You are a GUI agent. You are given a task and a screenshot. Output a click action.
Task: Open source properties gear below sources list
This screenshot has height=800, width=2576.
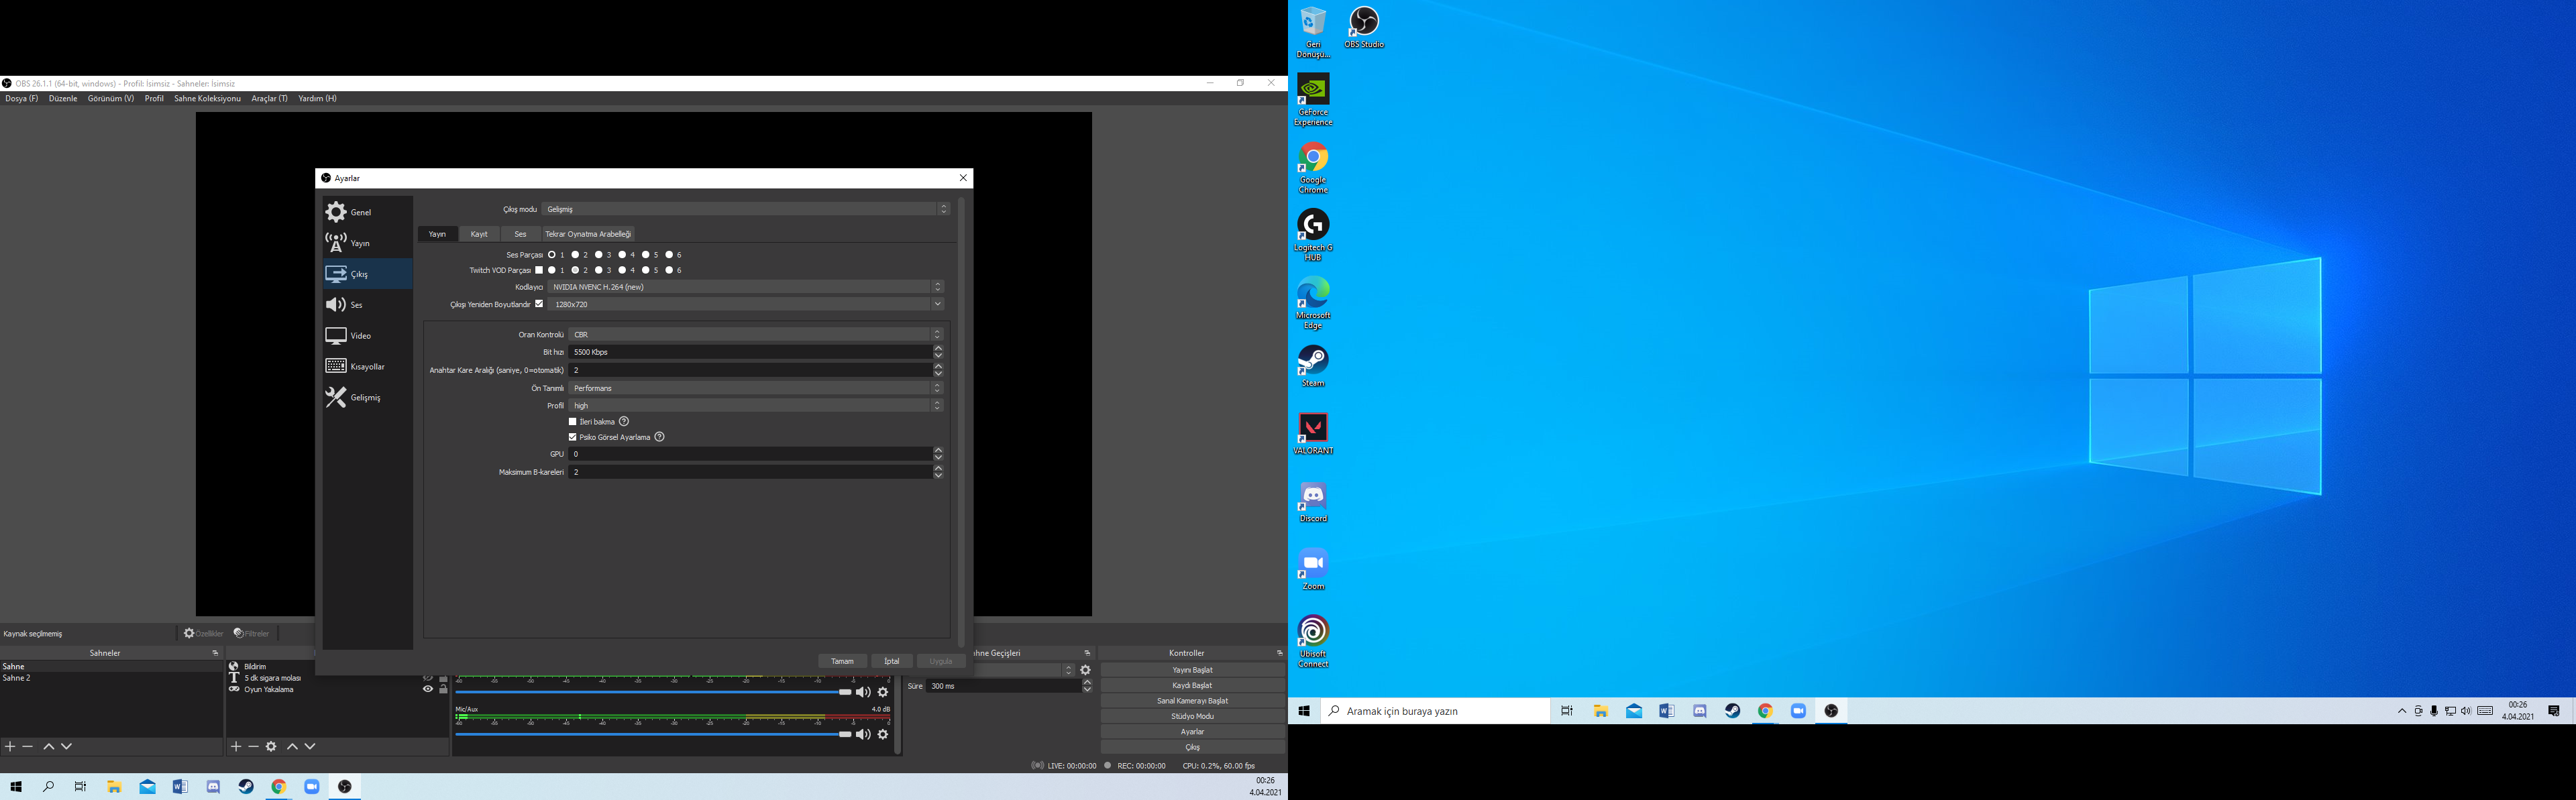click(x=271, y=747)
